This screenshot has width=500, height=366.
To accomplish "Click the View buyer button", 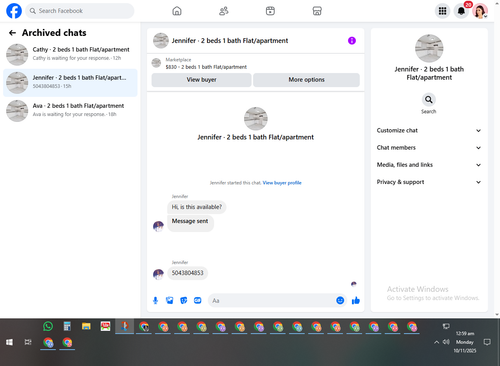I will [201, 80].
